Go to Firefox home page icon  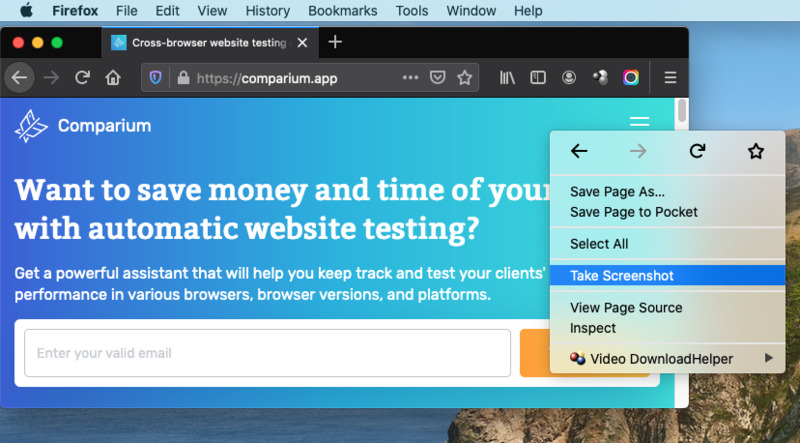(x=113, y=78)
